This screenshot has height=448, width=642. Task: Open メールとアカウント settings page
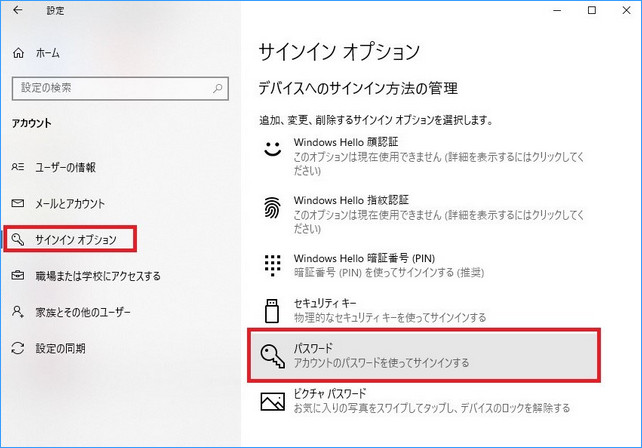point(68,203)
